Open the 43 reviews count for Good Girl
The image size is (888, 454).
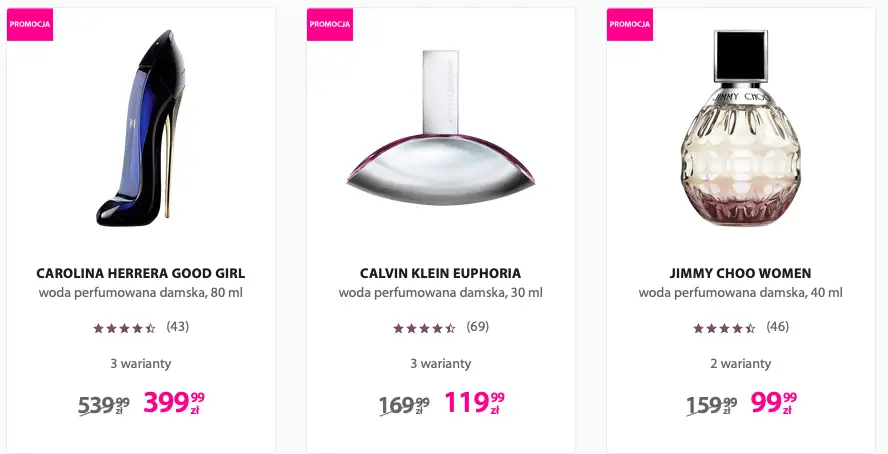(178, 326)
